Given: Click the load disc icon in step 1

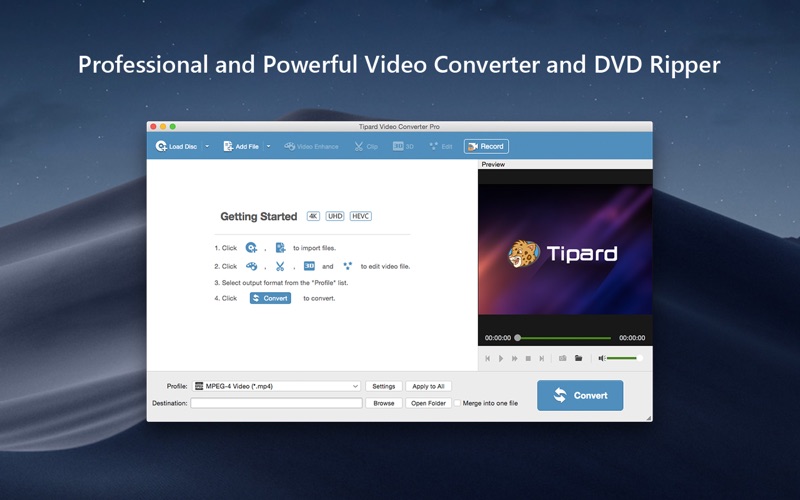Looking at the screenshot, I should click(x=251, y=248).
